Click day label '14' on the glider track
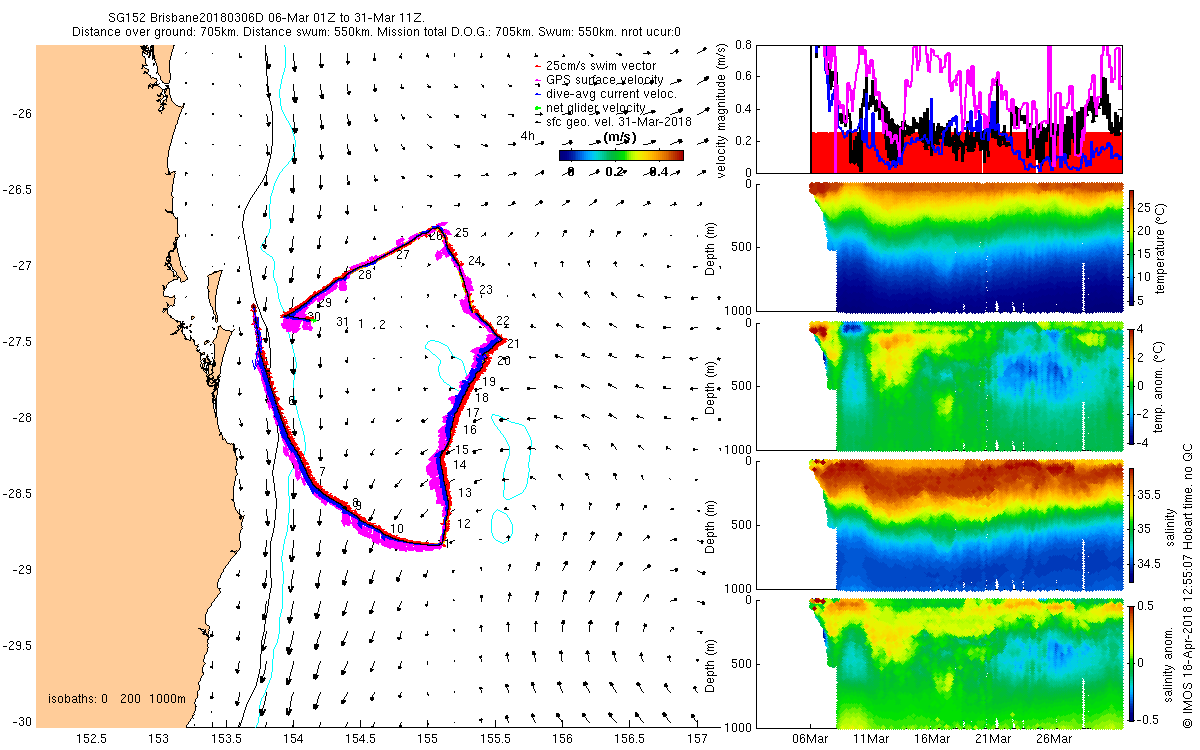Image resolution: width=1200 pixels, height=750 pixels. pos(460,465)
